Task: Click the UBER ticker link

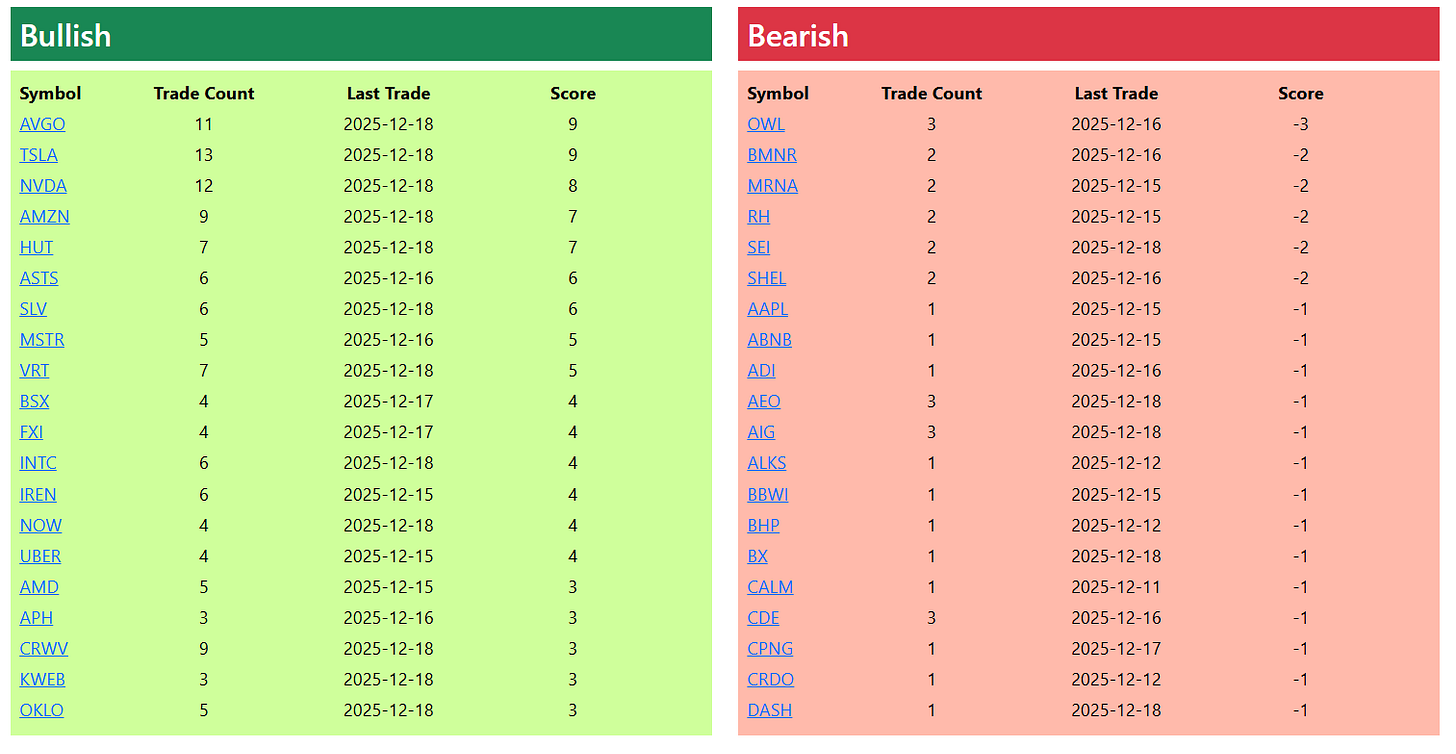Action: point(41,557)
